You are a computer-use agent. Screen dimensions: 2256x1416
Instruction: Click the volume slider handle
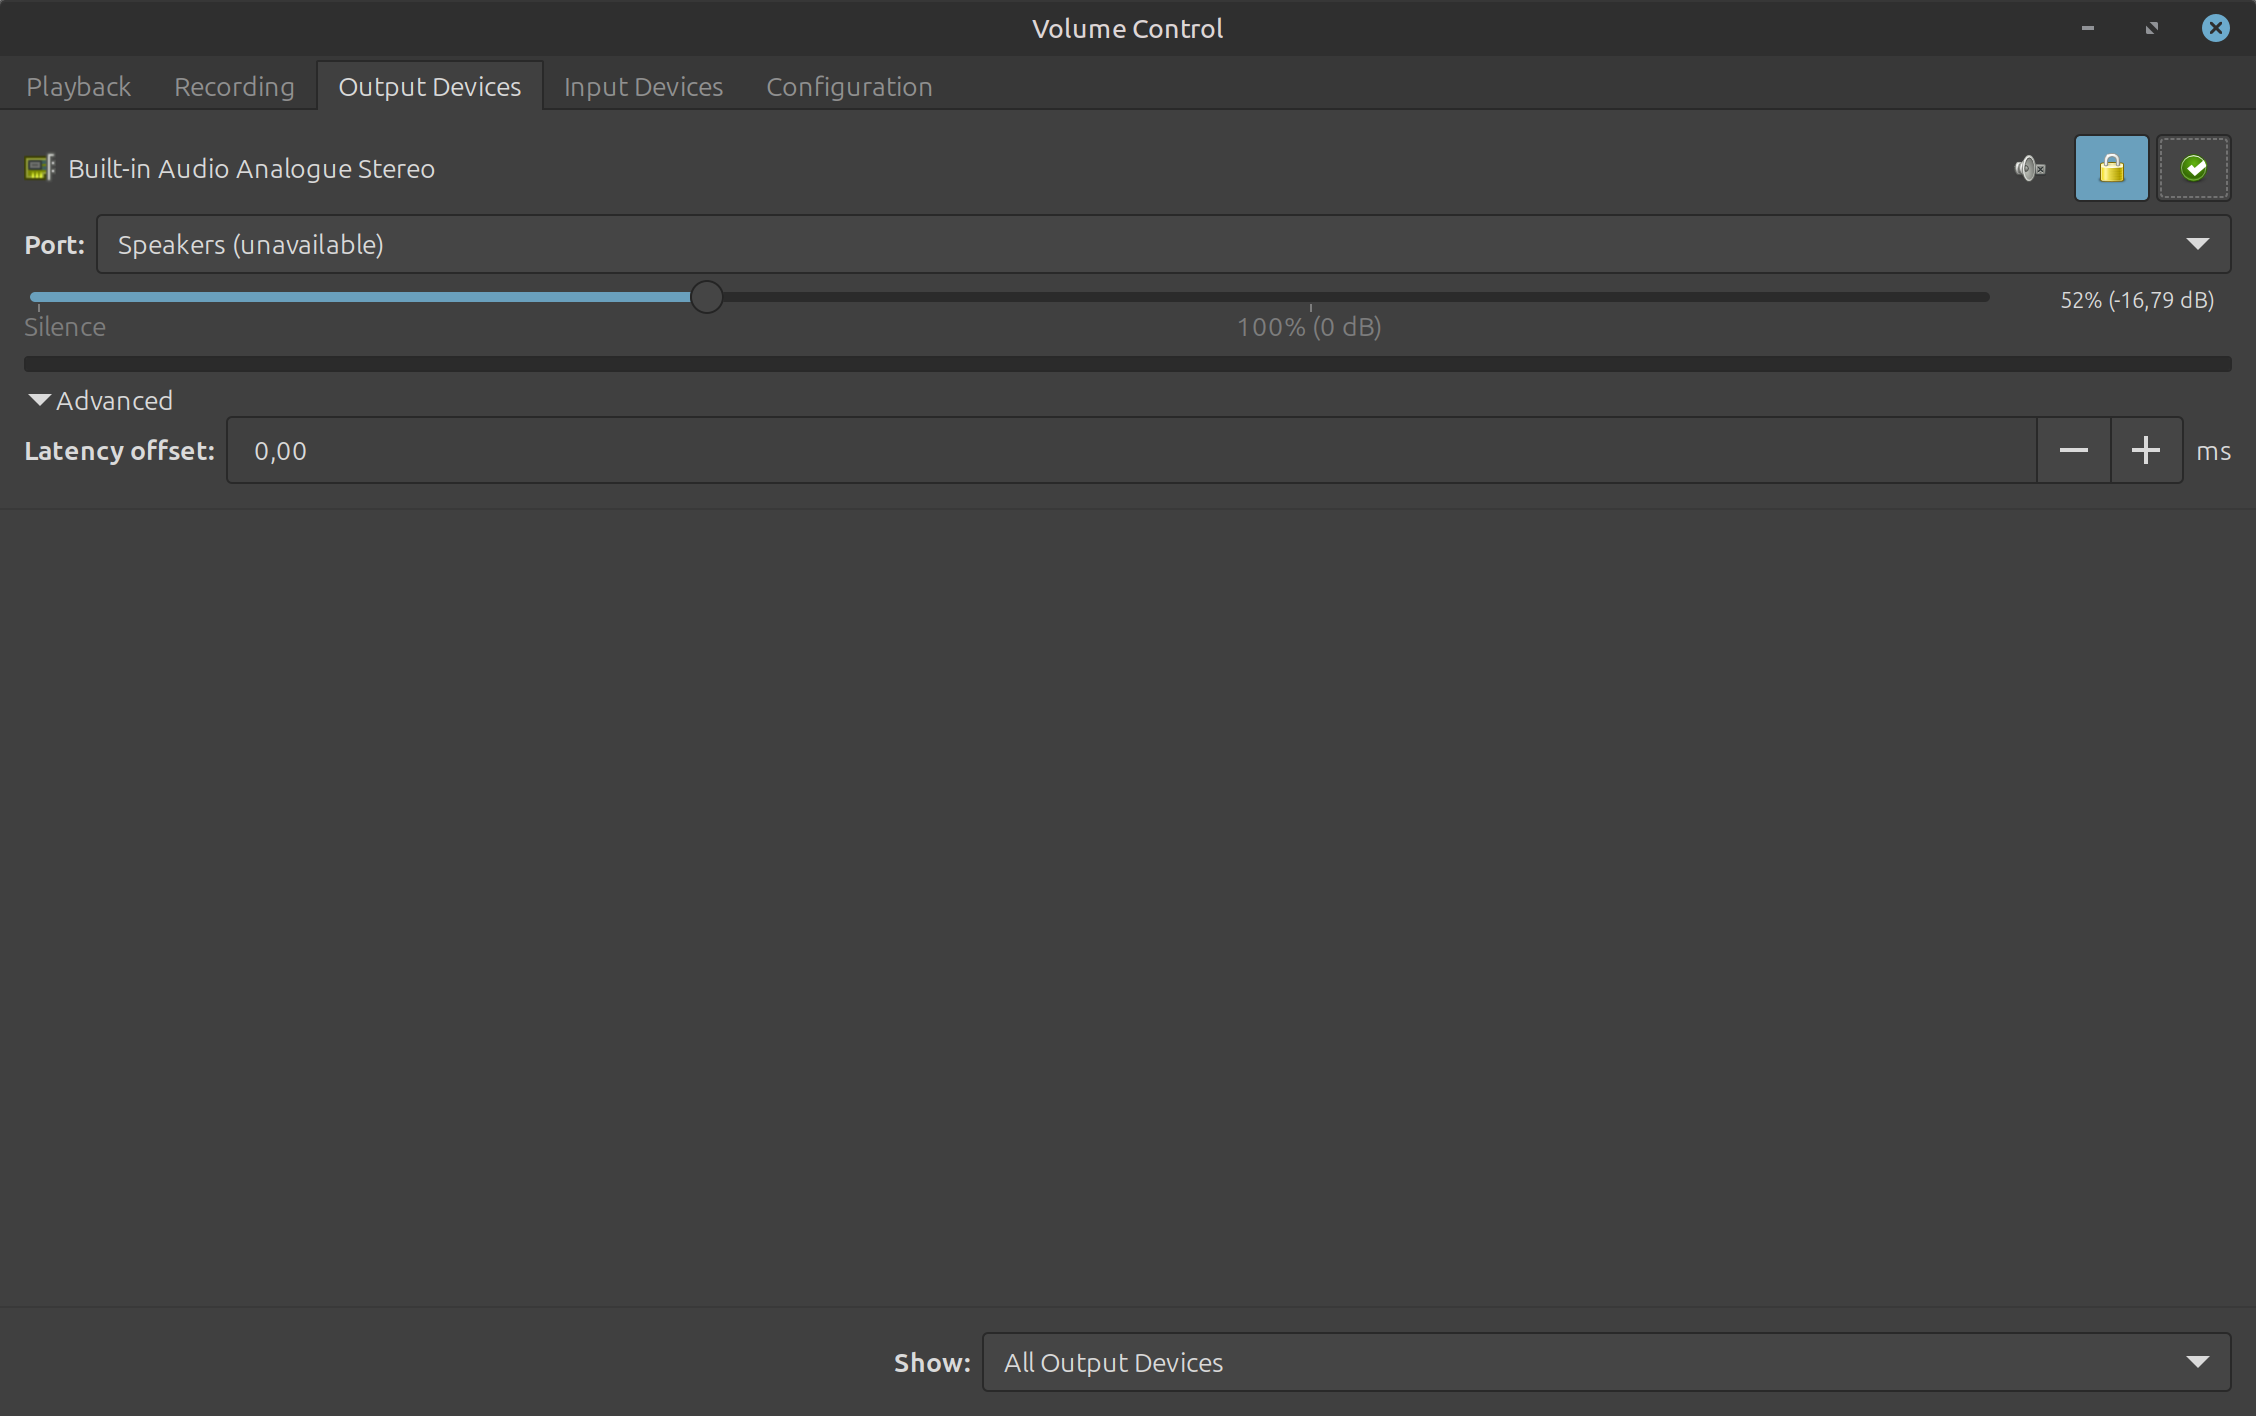click(706, 297)
